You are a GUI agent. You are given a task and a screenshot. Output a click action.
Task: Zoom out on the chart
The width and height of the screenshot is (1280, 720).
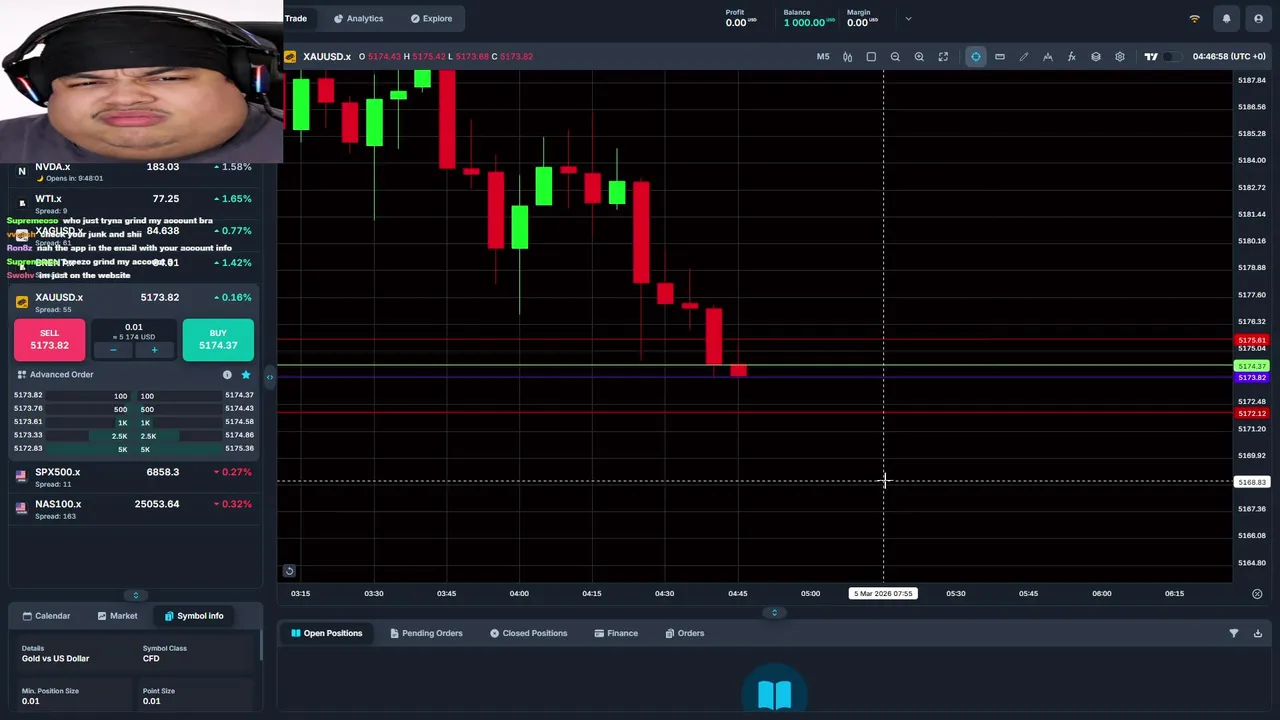pos(895,57)
